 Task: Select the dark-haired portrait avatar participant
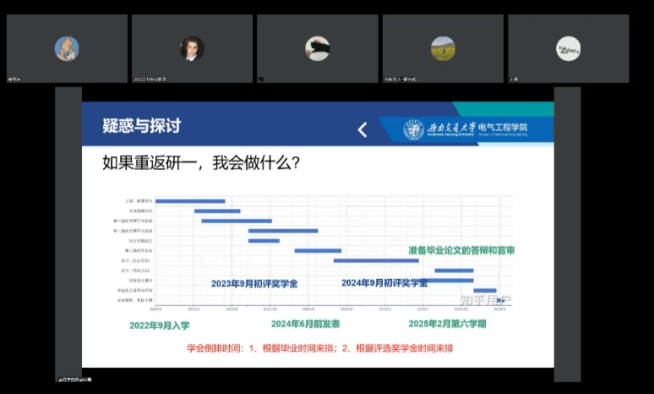coord(192,48)
